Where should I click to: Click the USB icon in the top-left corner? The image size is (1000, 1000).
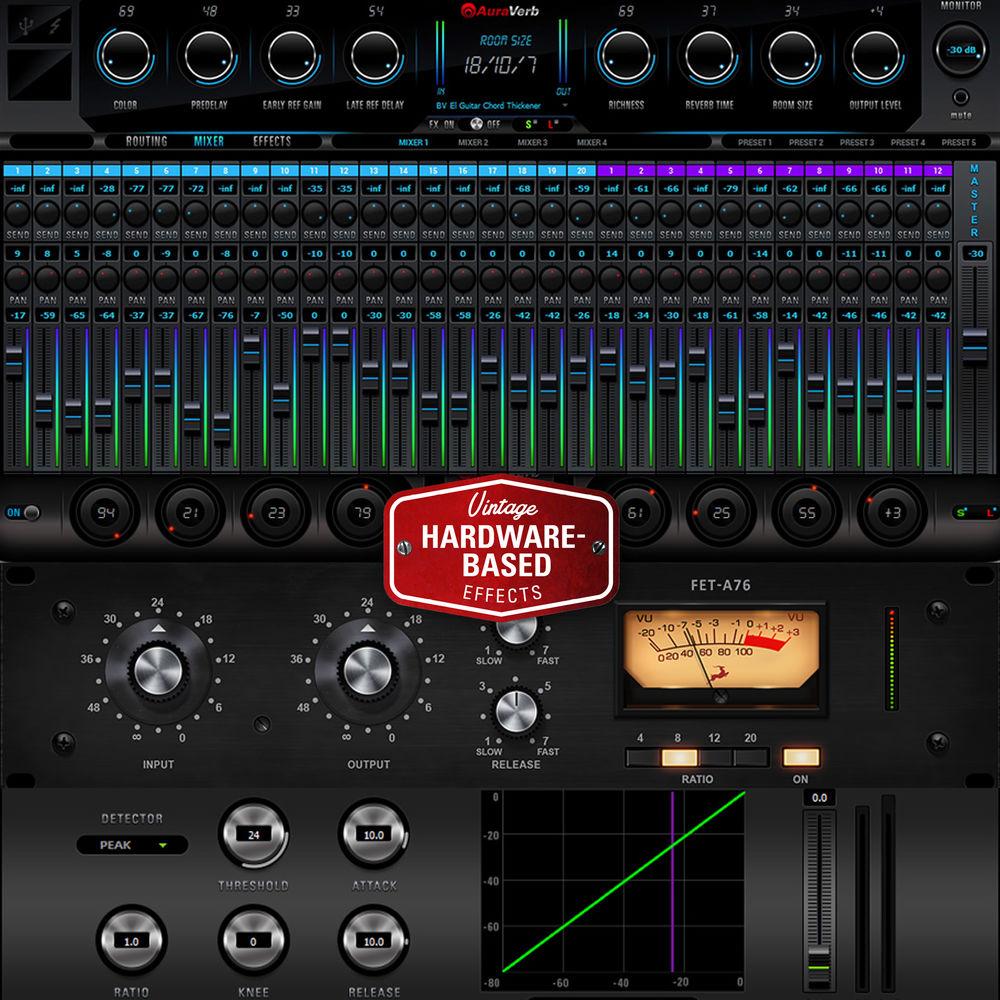click(x=23, y=24)
